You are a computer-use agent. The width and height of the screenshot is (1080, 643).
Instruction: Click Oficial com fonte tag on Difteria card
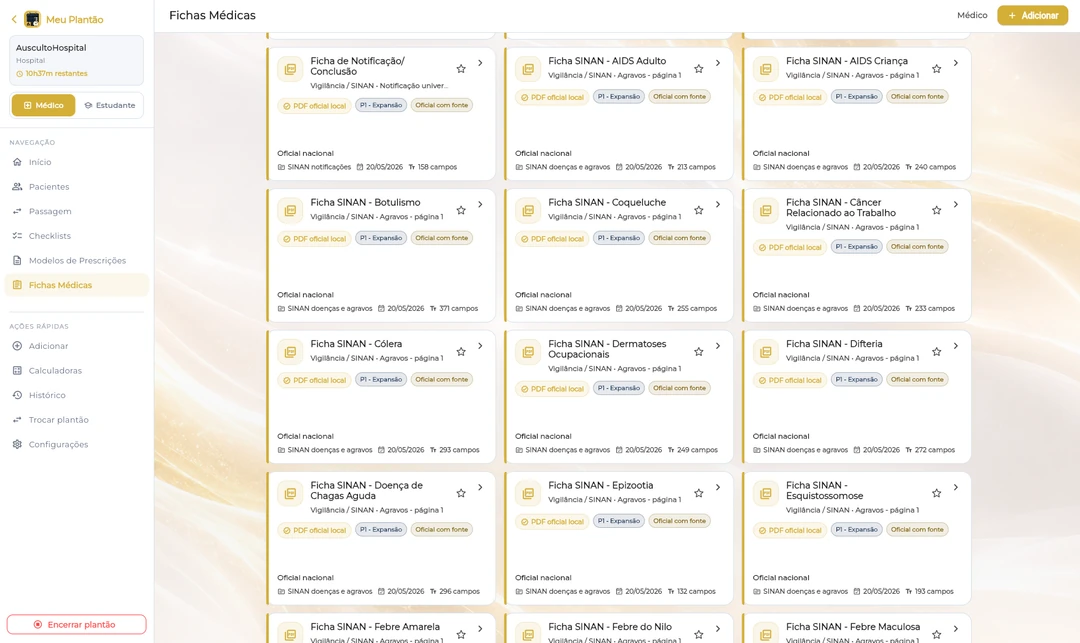click(917, 379)
